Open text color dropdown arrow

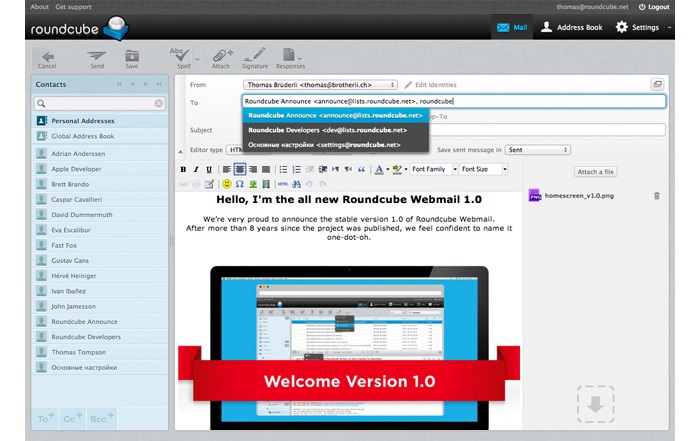tap(388, 169)
